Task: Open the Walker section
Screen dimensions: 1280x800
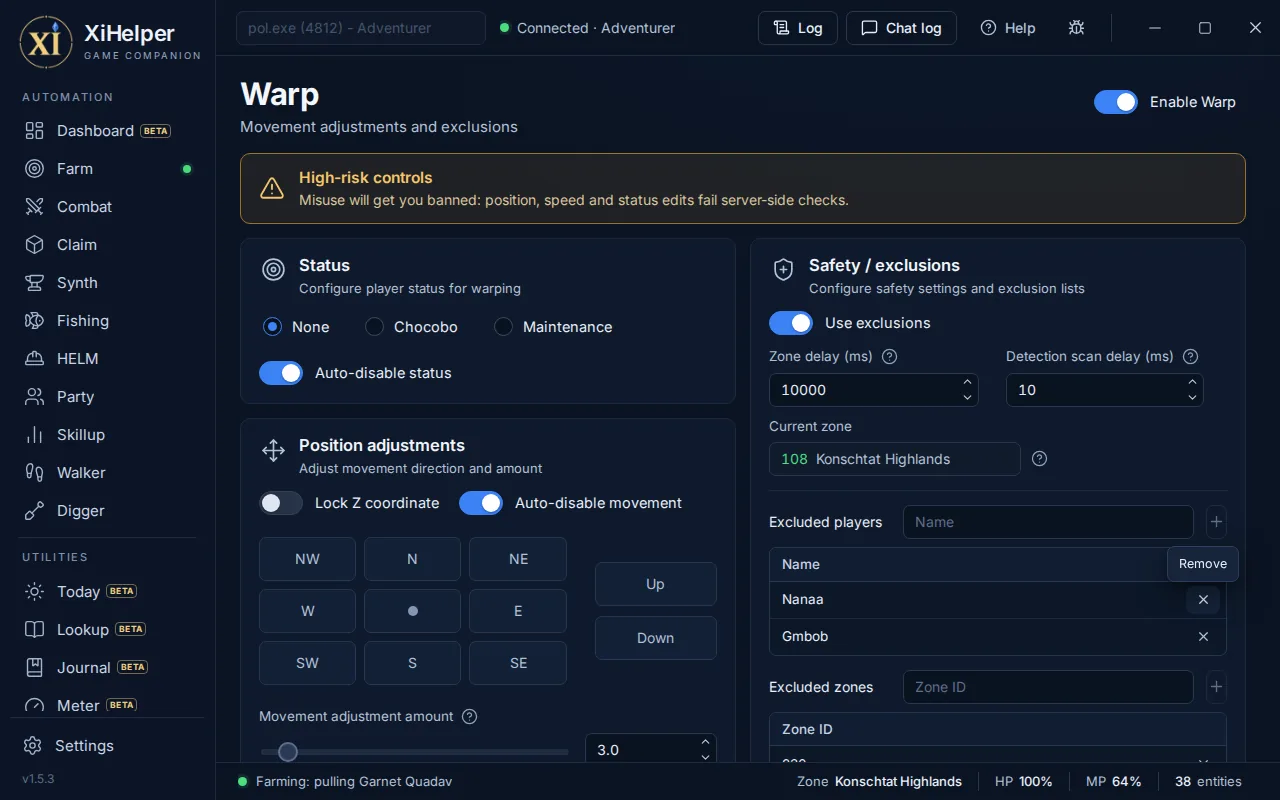Action: click(108, 473)
